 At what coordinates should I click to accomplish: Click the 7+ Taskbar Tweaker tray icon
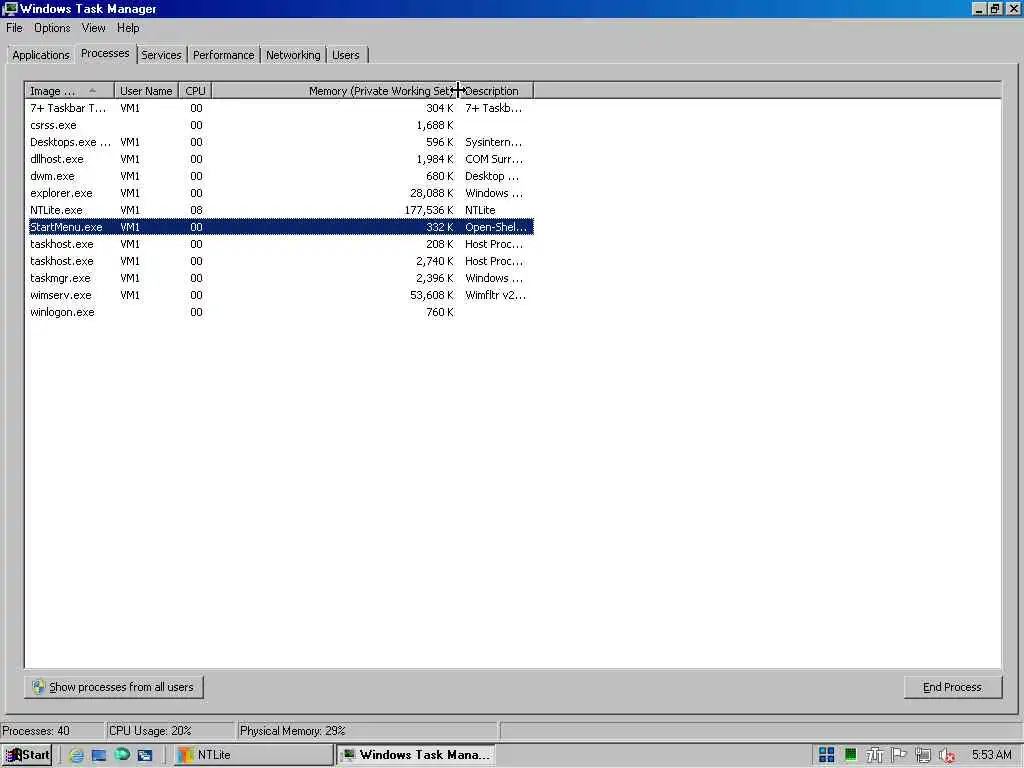coord(874,755)
